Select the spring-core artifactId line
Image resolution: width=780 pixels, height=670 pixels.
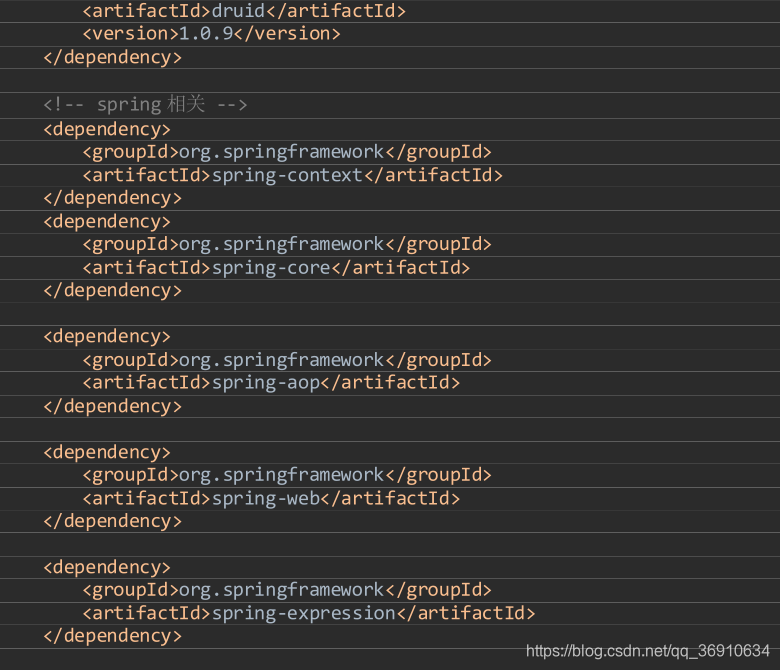pyautogui.click(x=276, y=268)
